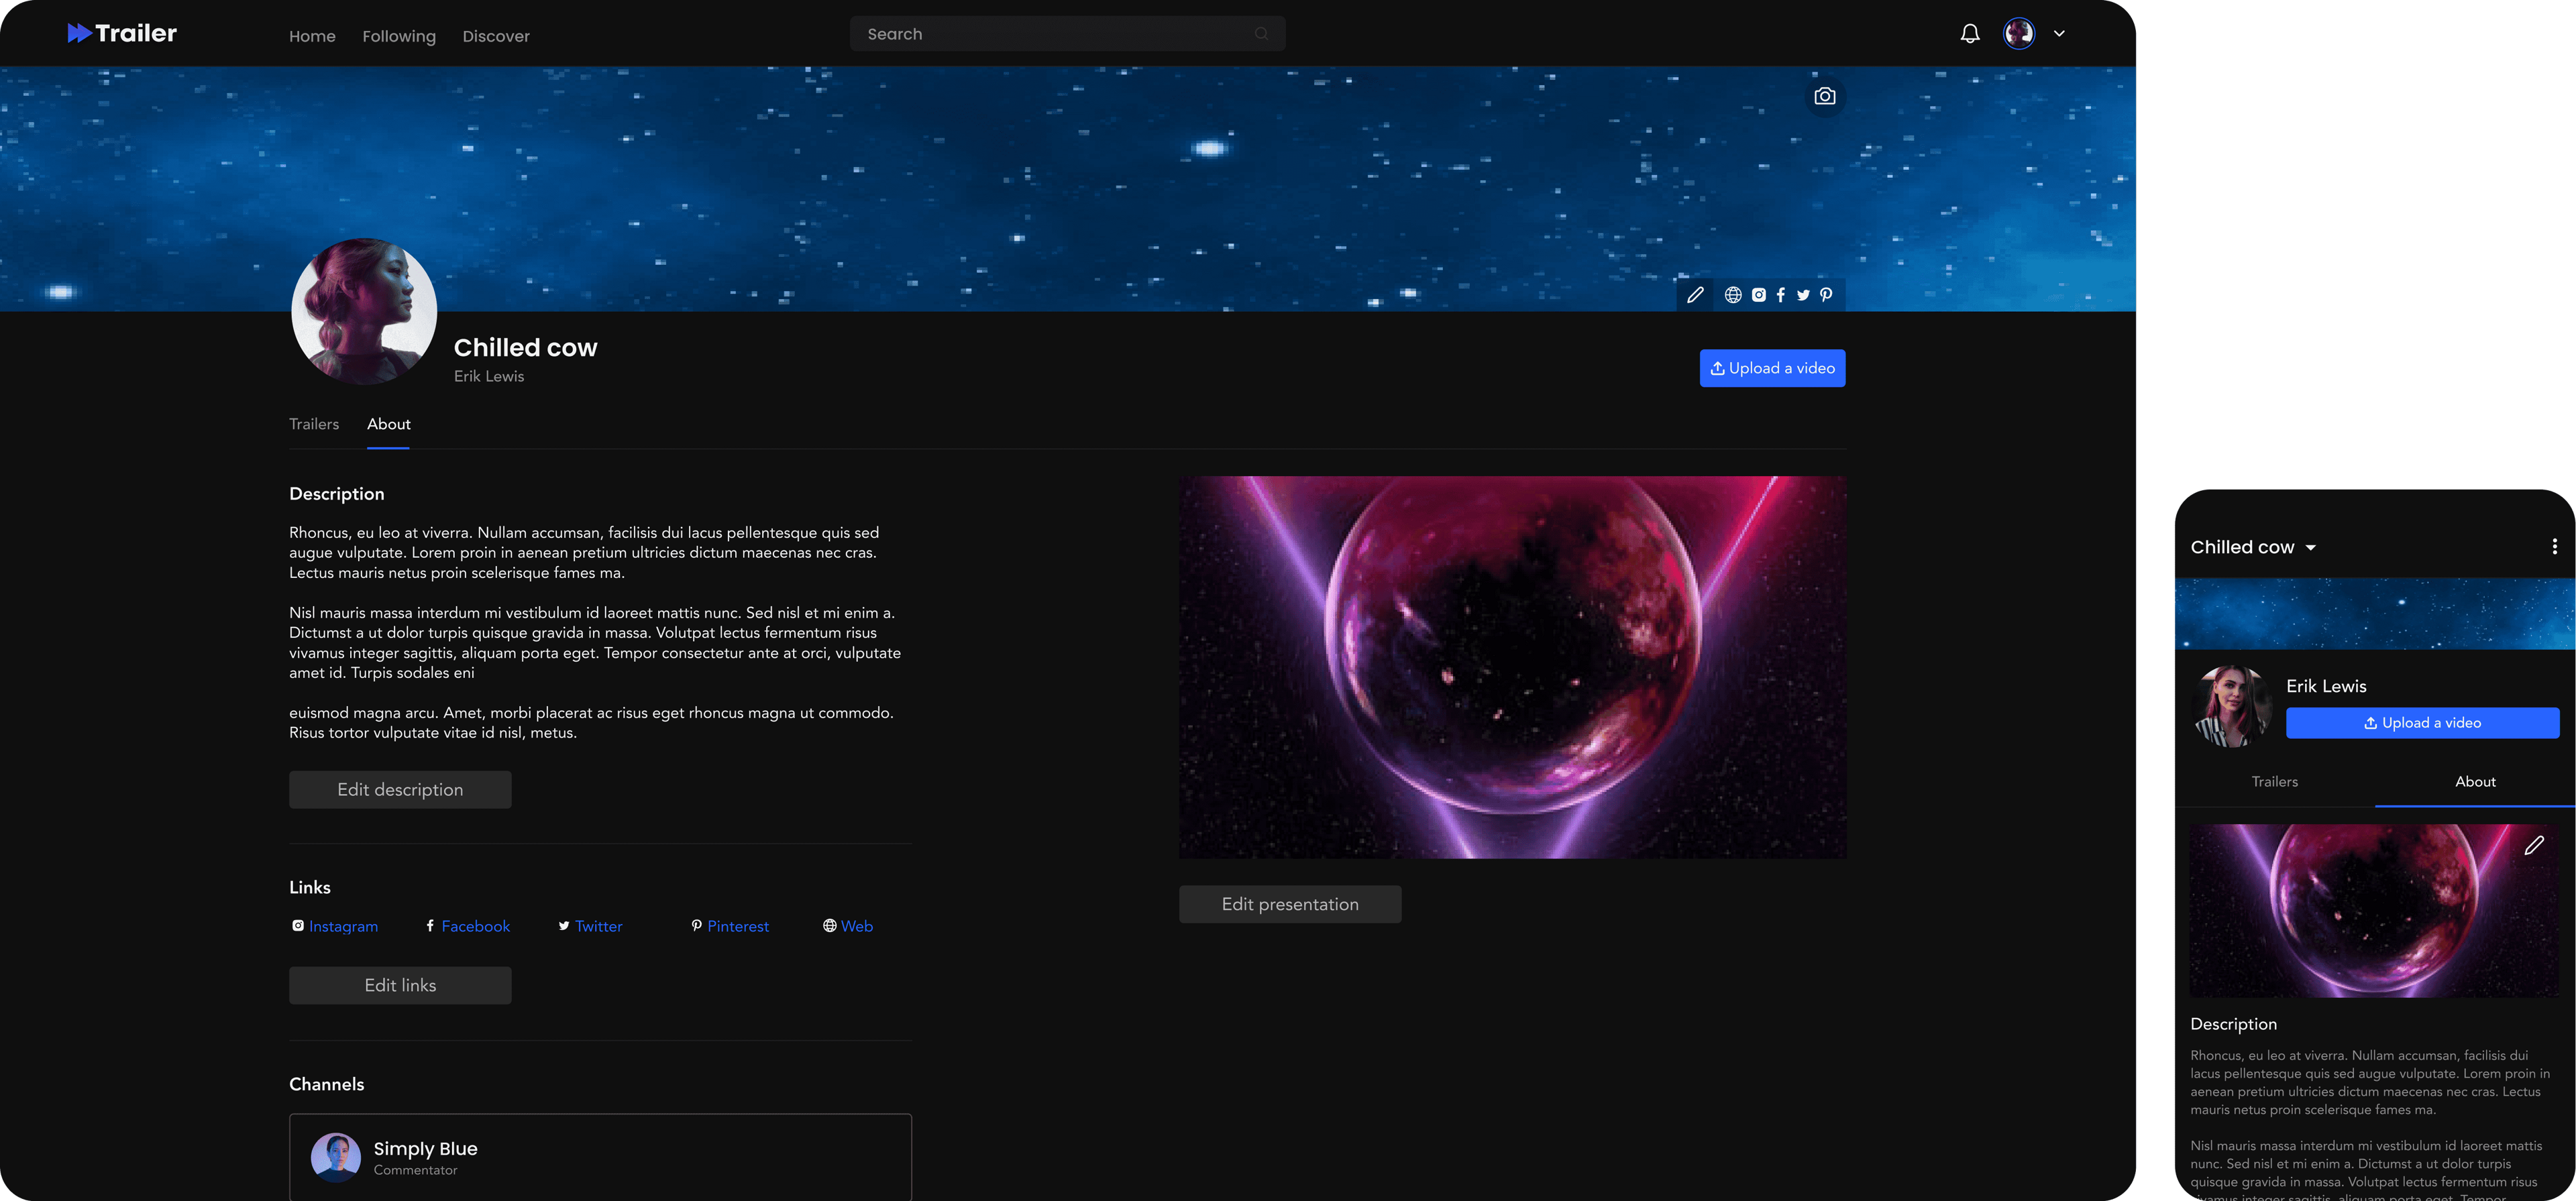Open the Pinterest icon on the banner
Screen dimensions: 2576x1201
pos(1826,295)
